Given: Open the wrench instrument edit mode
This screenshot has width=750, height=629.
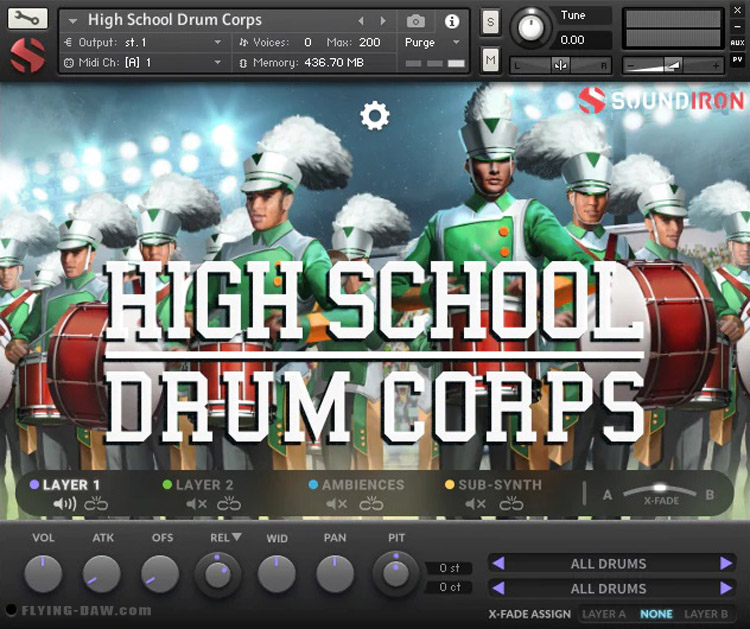Looking at the screenshot, I should coord(27,18).
